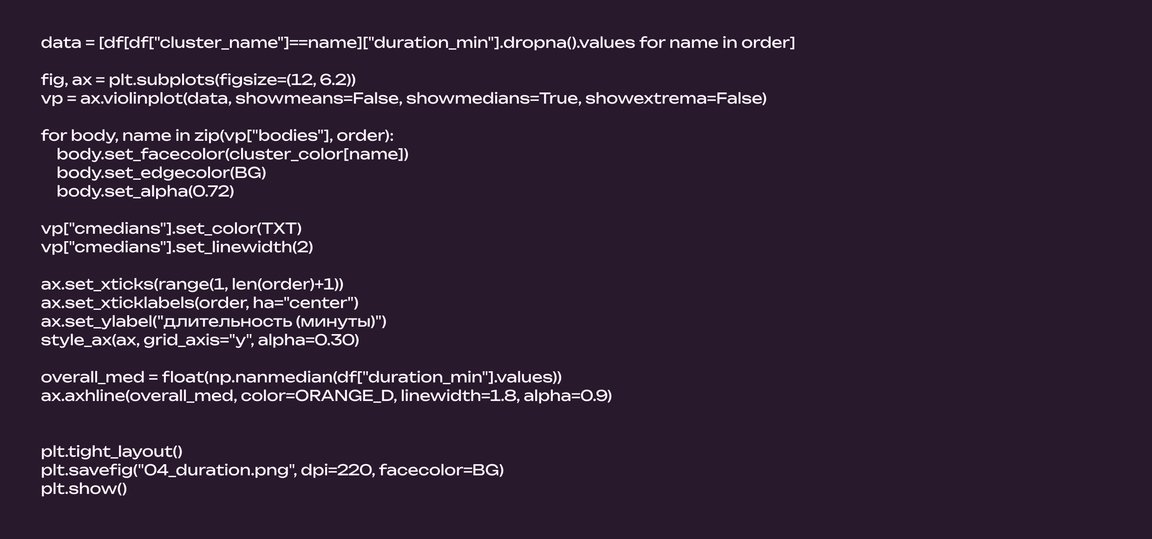Click the ax.violinplot call line
Image resolution: width=1152 pixels, height=539 pixels.
[x=403, y=98]
